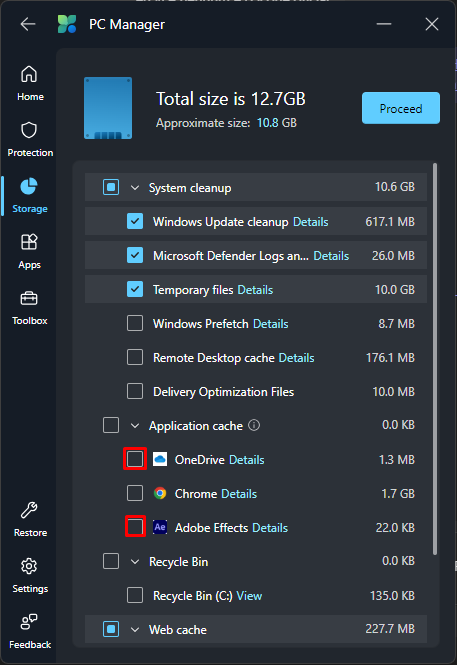Open the Protection shield section
Screen dimensions: 457x665
click(x=30, y=139)
